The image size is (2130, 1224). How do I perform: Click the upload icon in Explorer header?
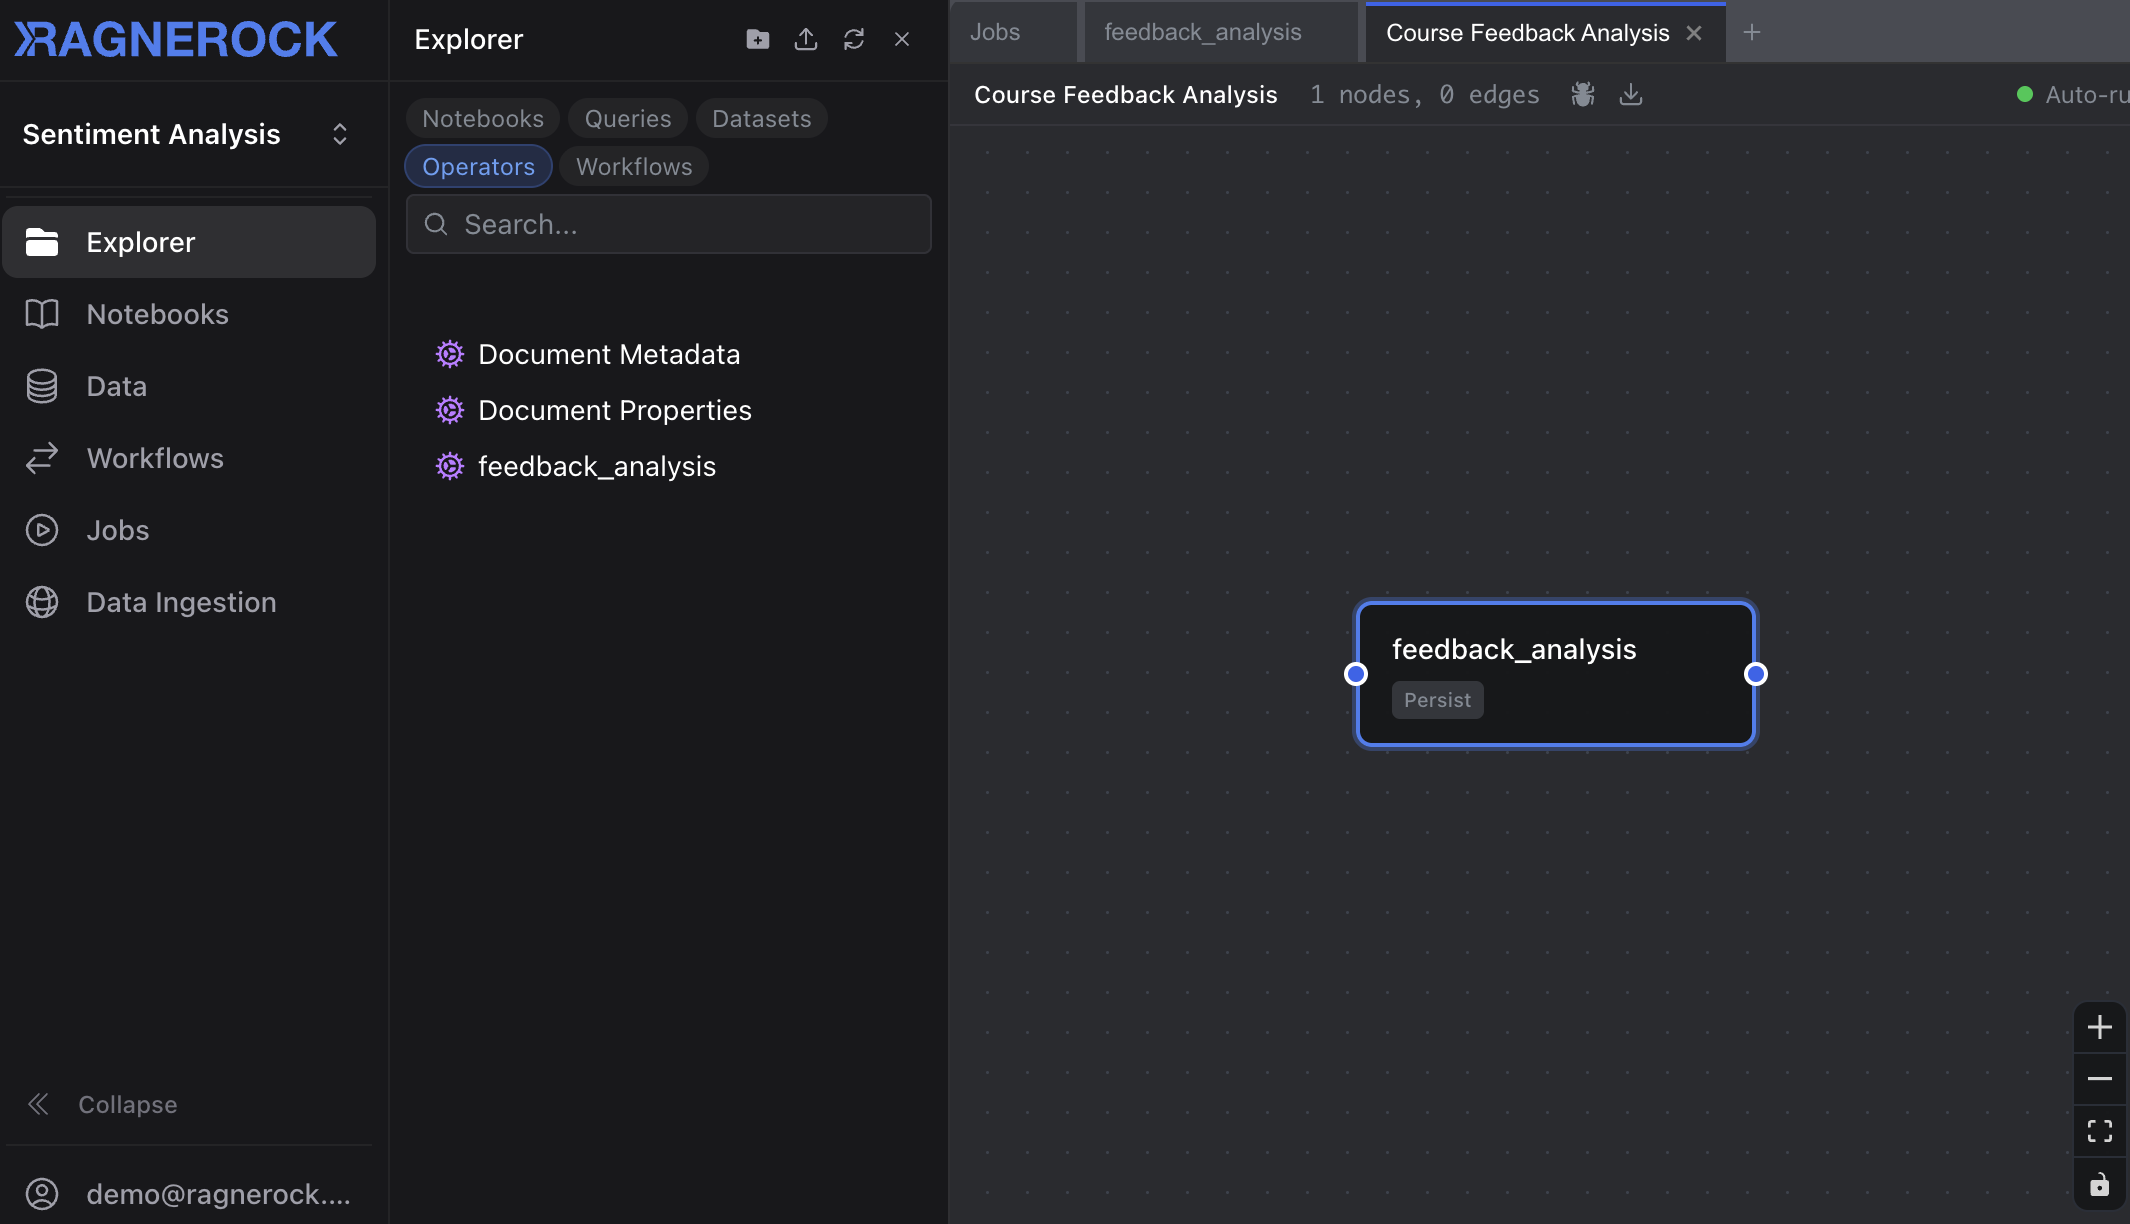pyautogui.click(x=806, y=39)
